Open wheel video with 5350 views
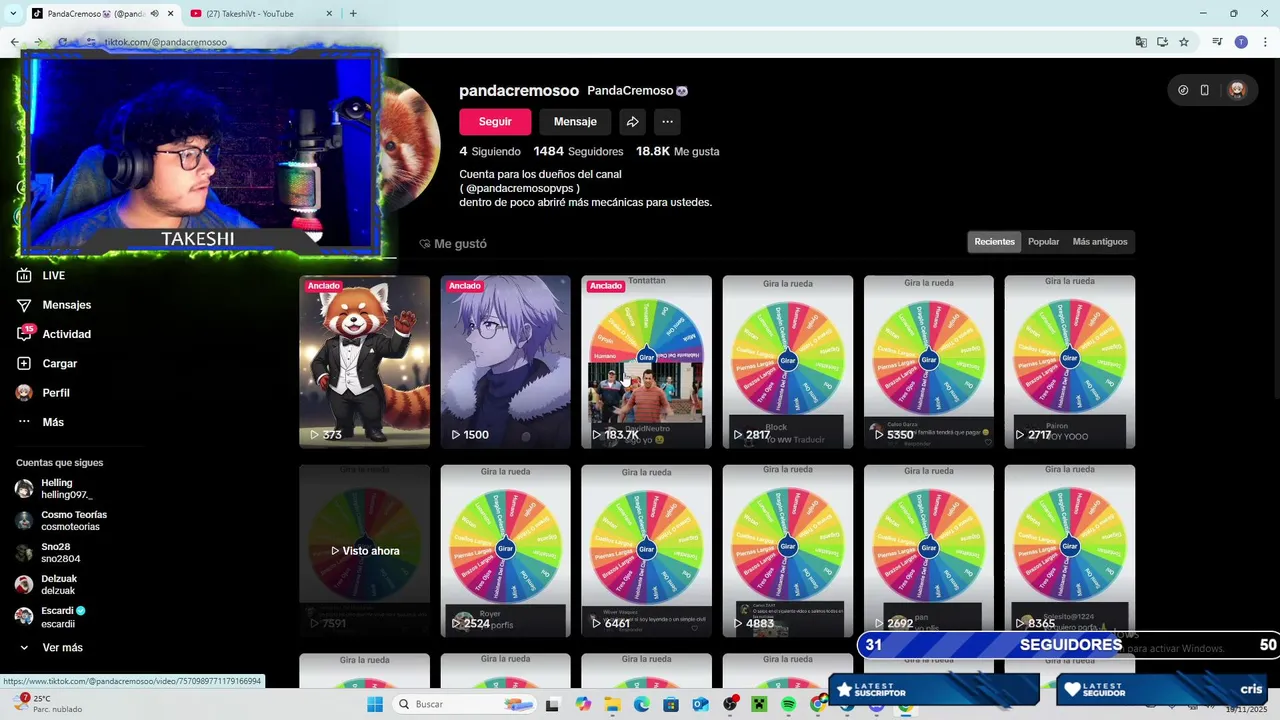Screen dimensions: 1280x720 (x=928, y=361)
